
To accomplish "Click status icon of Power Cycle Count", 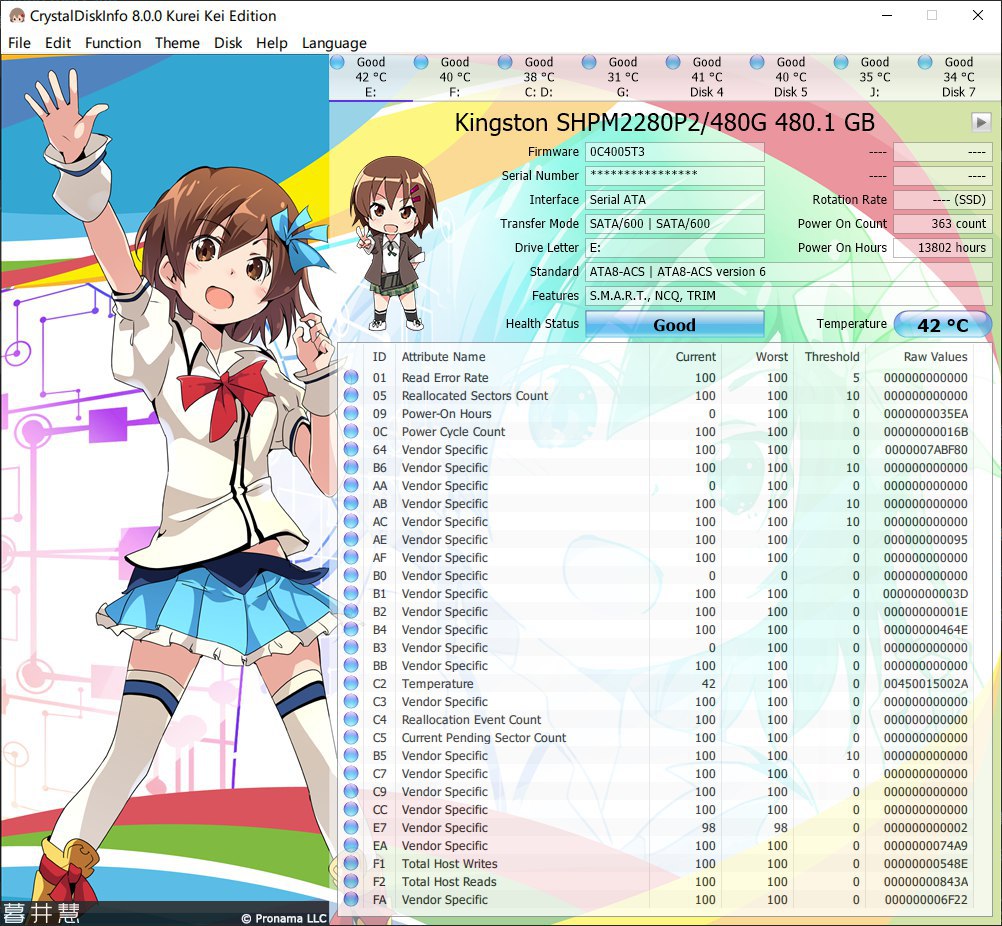I will click(351, 431).
